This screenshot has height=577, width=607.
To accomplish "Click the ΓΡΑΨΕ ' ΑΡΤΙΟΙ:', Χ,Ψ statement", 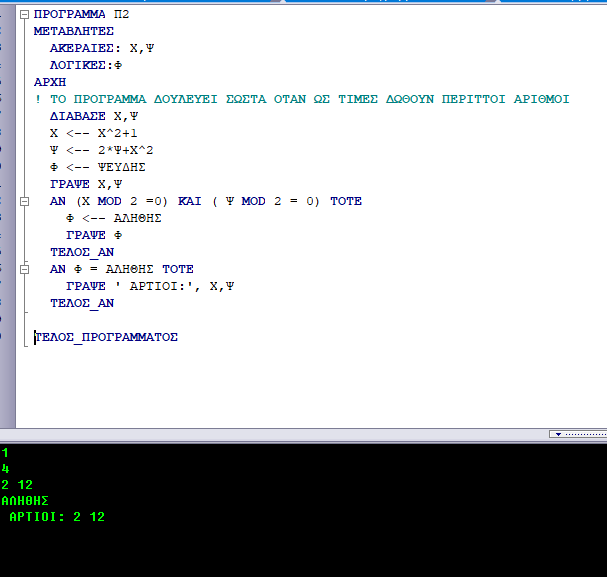I will pyautogui.click(x=150, y=286).
